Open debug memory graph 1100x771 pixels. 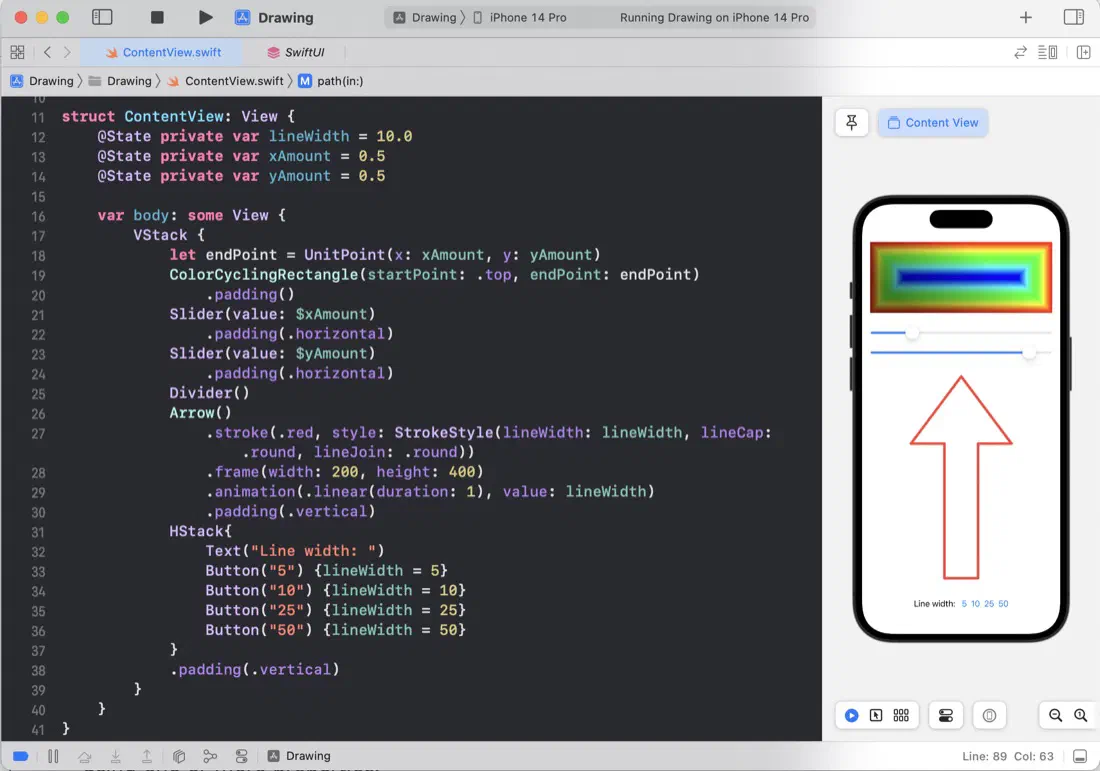click(x=210, y=756)
